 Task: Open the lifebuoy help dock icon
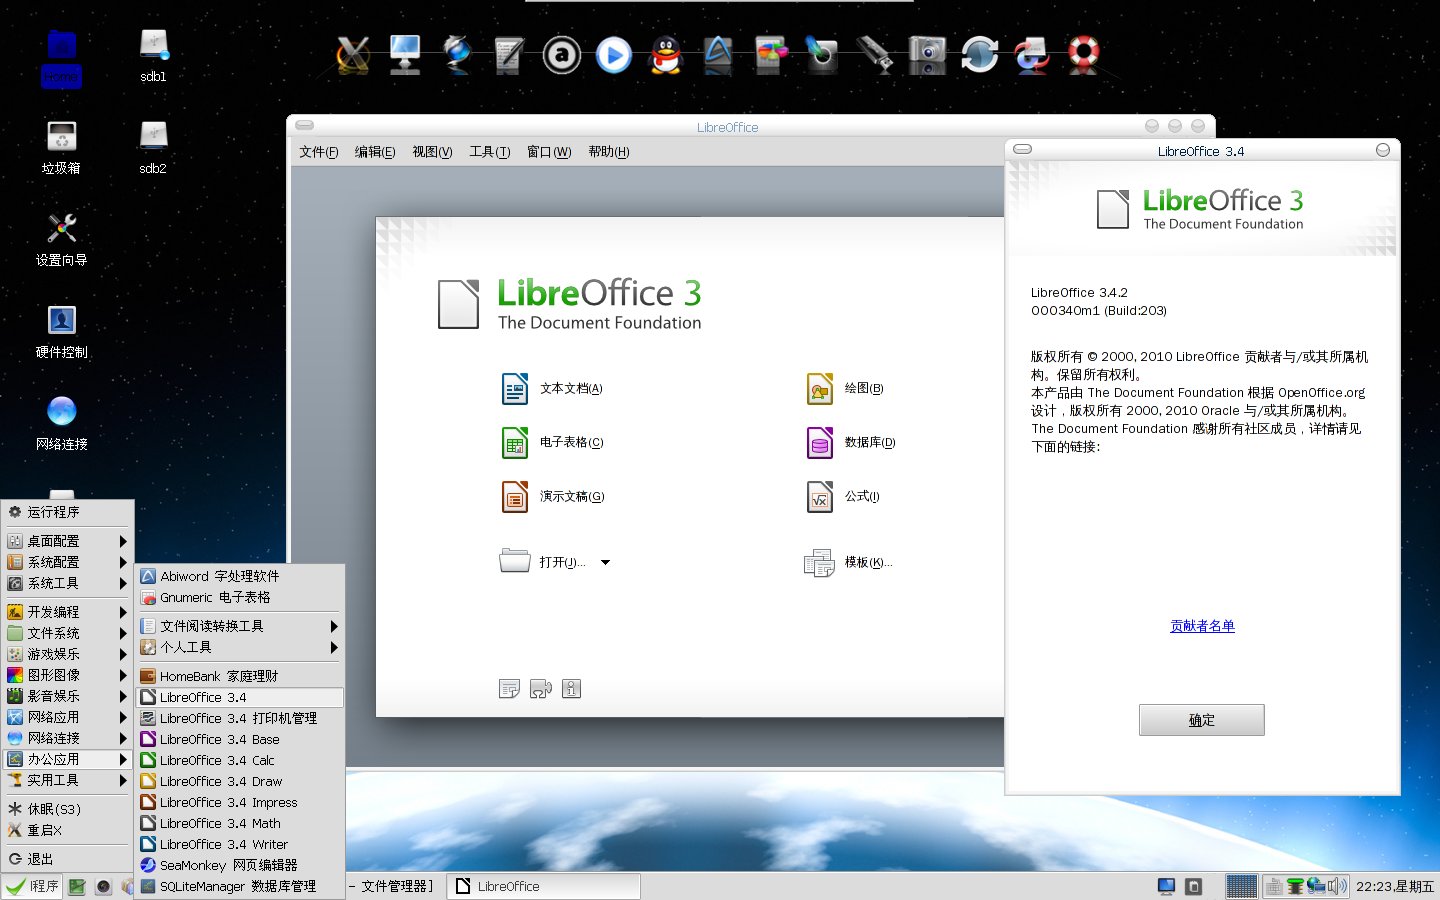(1084, 54)
